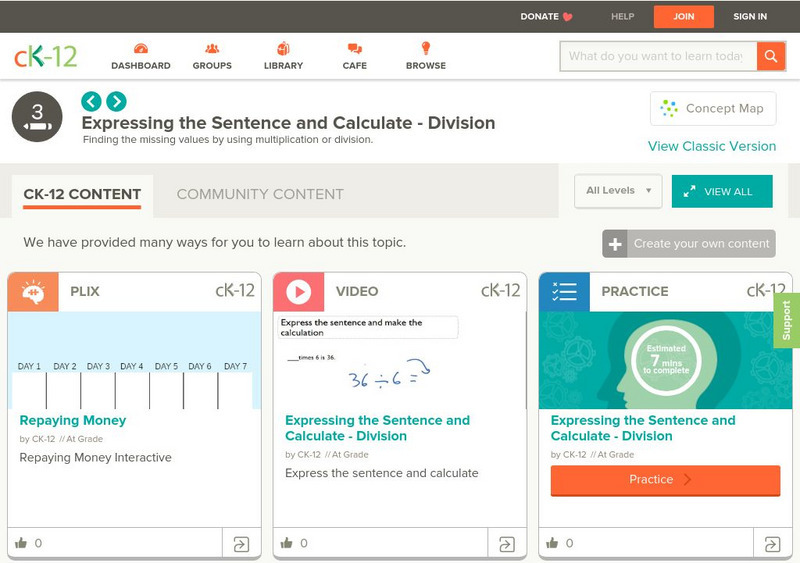Screen dimensions: 800x563
Task: Go to previous concept arrow
Action: click(x=91, y=101)
